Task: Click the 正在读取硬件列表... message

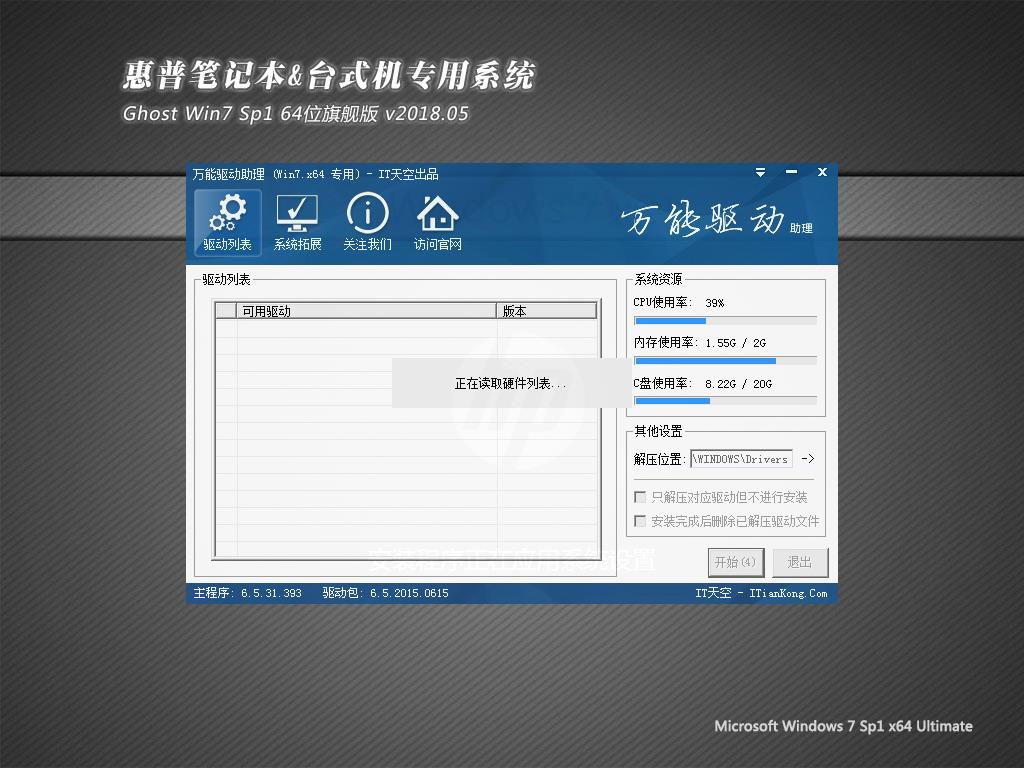Action: pos(511,383)
